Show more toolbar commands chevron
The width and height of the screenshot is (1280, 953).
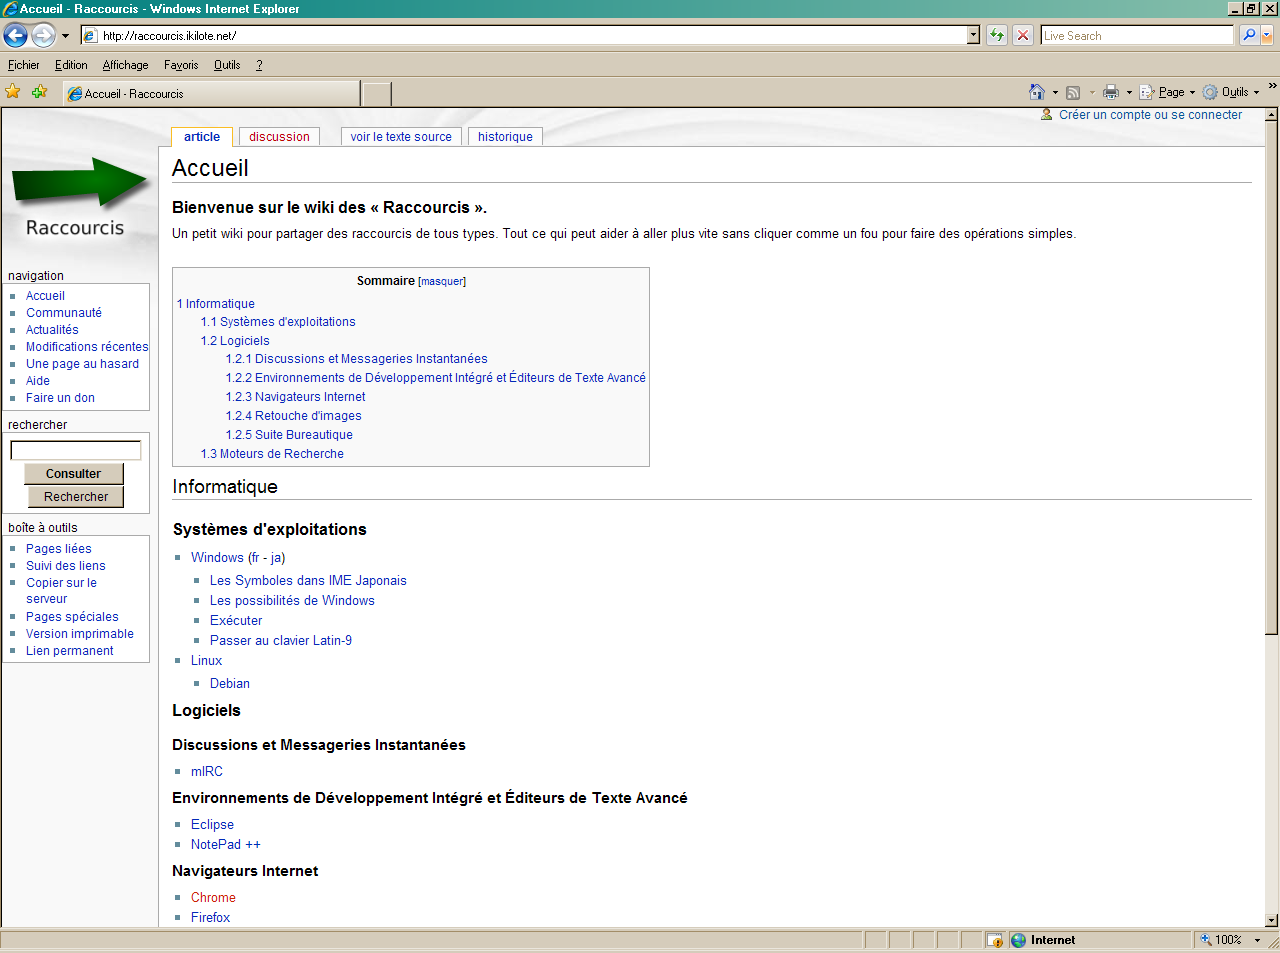(x=1272, y=86)
